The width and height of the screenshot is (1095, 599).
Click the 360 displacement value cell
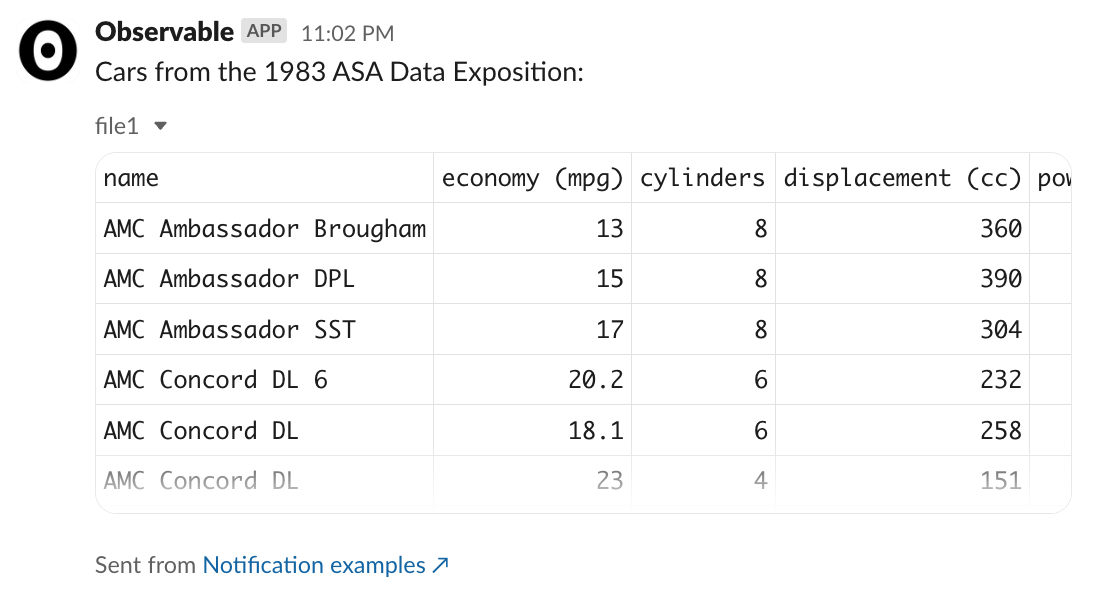[1000, 229]
